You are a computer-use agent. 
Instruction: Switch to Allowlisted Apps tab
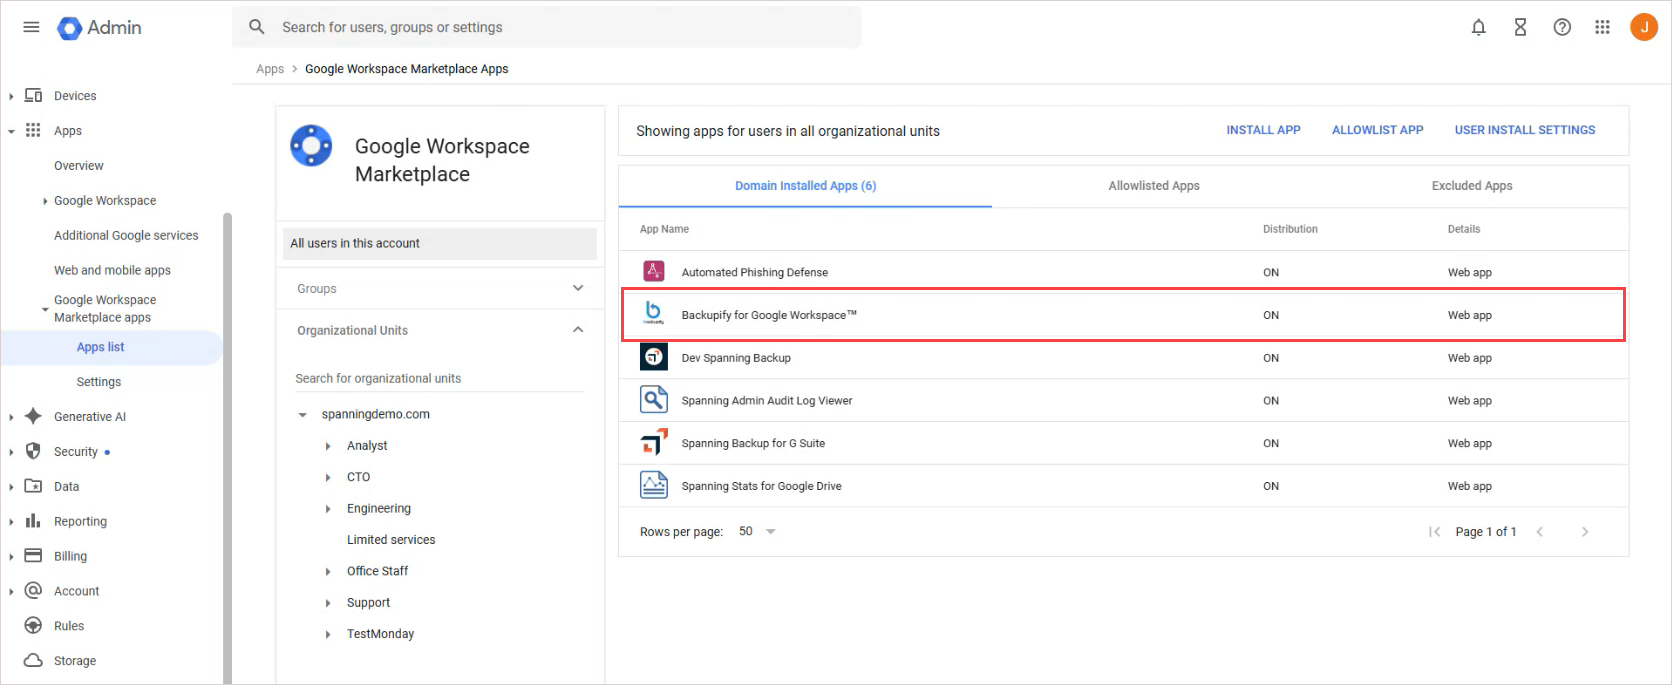(1154, 186)
